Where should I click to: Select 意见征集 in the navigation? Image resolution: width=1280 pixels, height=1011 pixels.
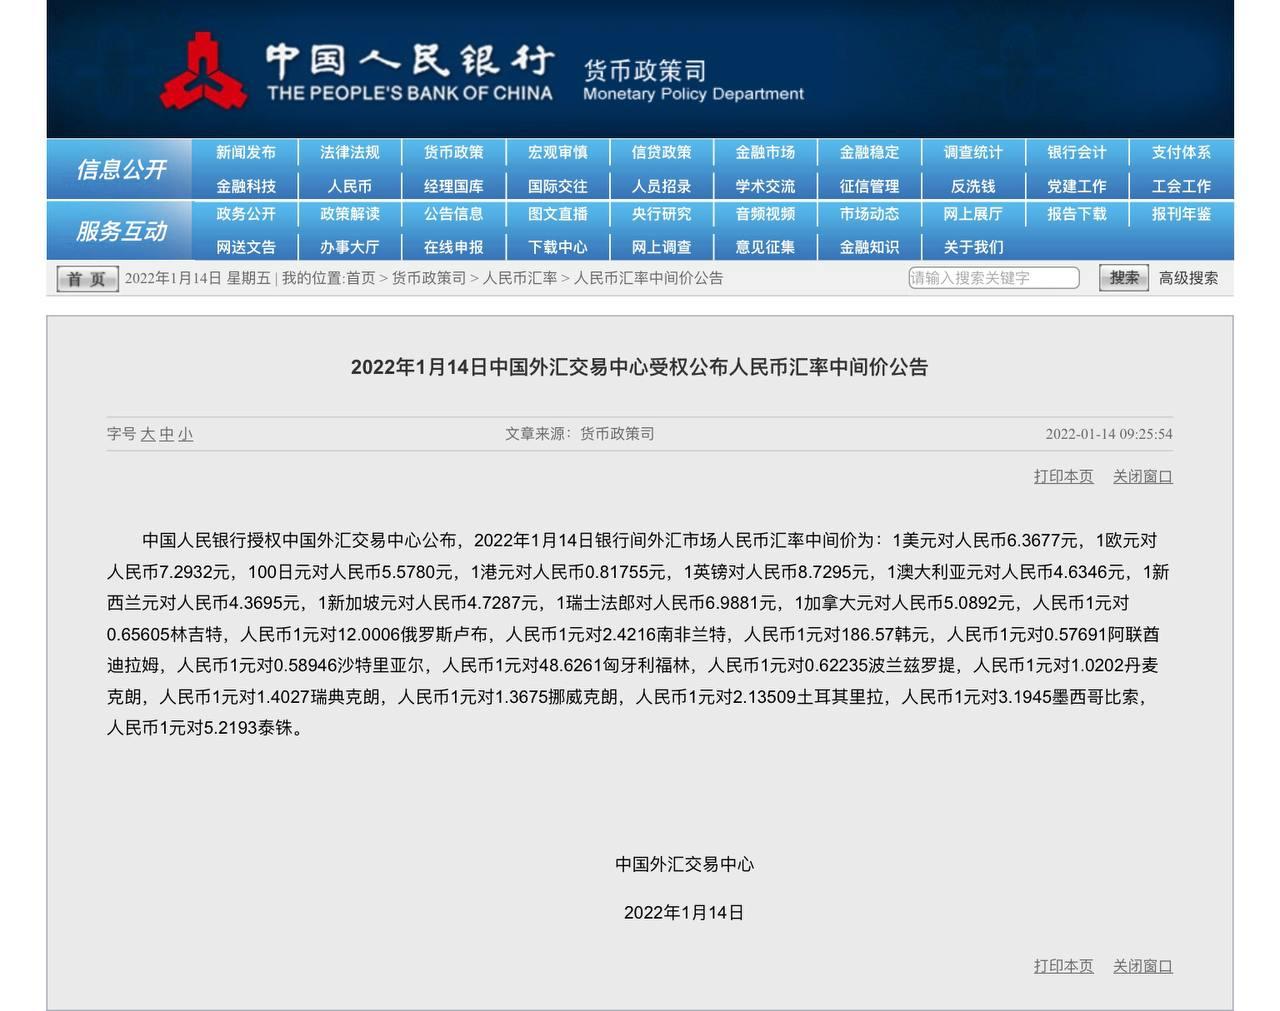[x=766, y=247]
